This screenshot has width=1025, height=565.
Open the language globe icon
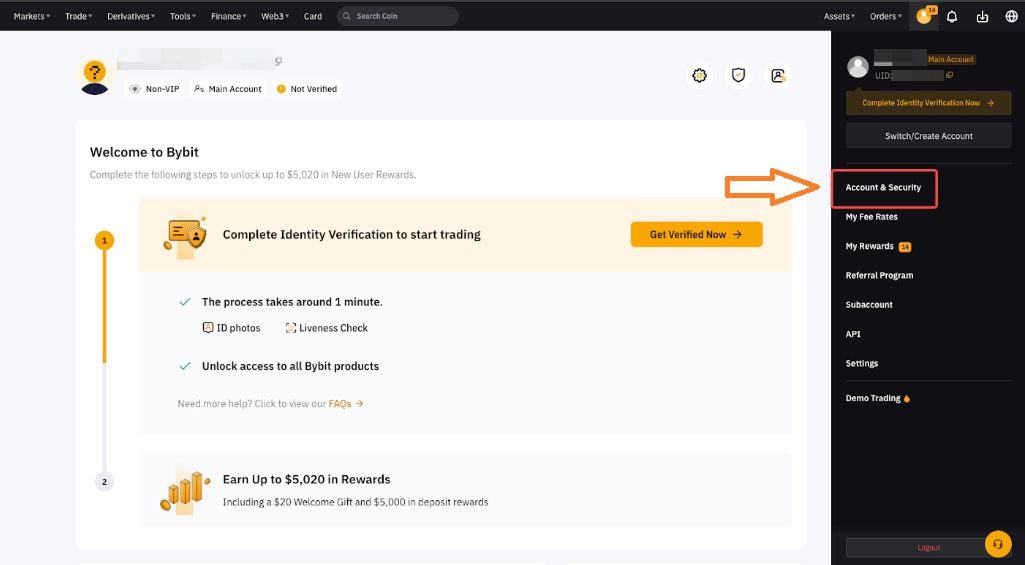click(x=1011, y=16)
